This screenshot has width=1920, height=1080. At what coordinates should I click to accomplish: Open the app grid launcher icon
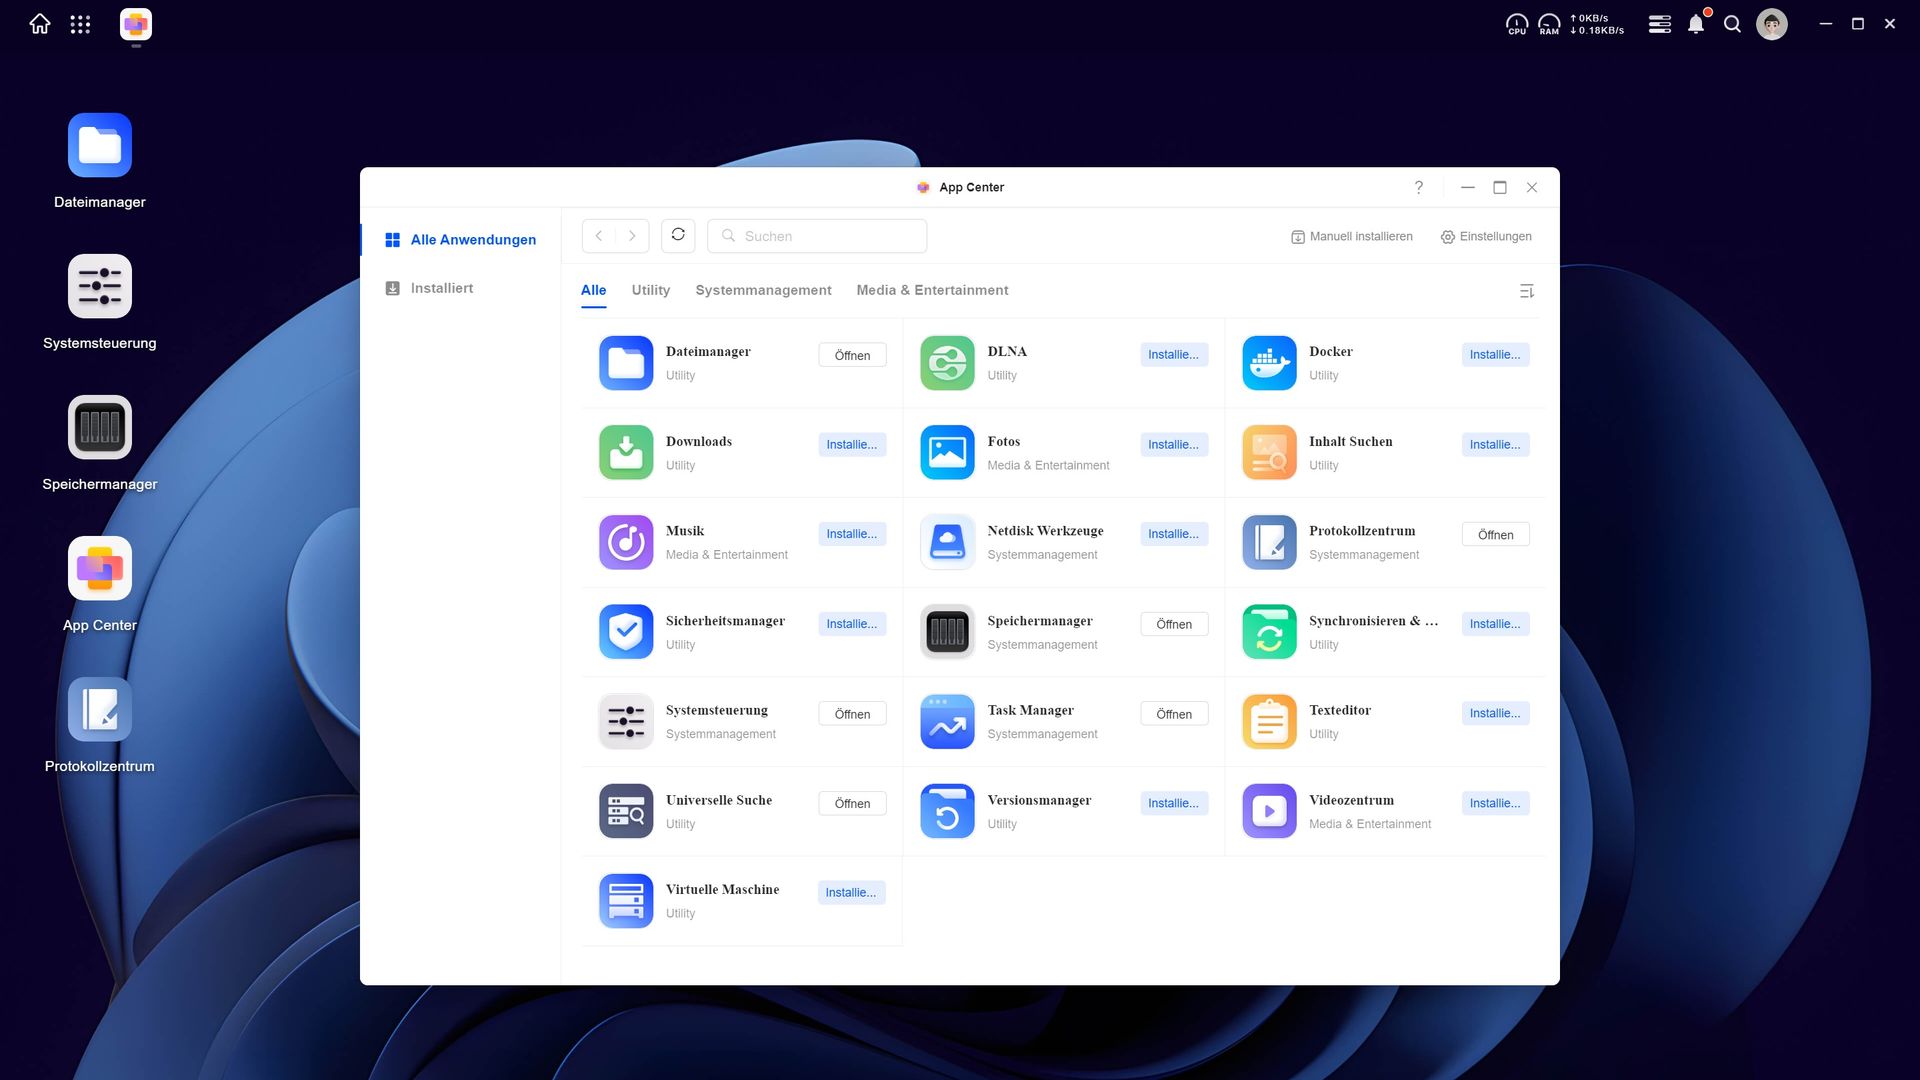pos(80,24)
